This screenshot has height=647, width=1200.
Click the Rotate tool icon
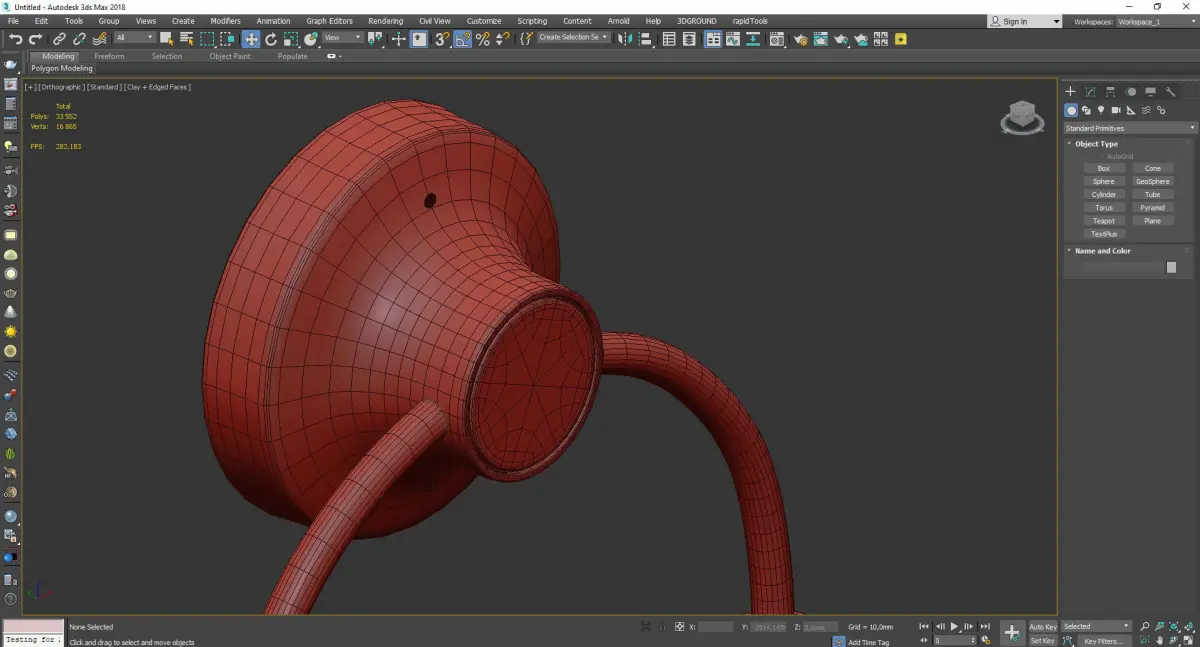pos(270,39)
